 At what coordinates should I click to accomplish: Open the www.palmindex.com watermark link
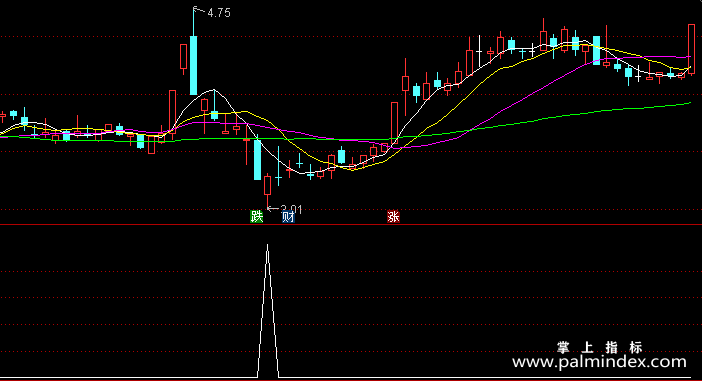pos(599,362)
